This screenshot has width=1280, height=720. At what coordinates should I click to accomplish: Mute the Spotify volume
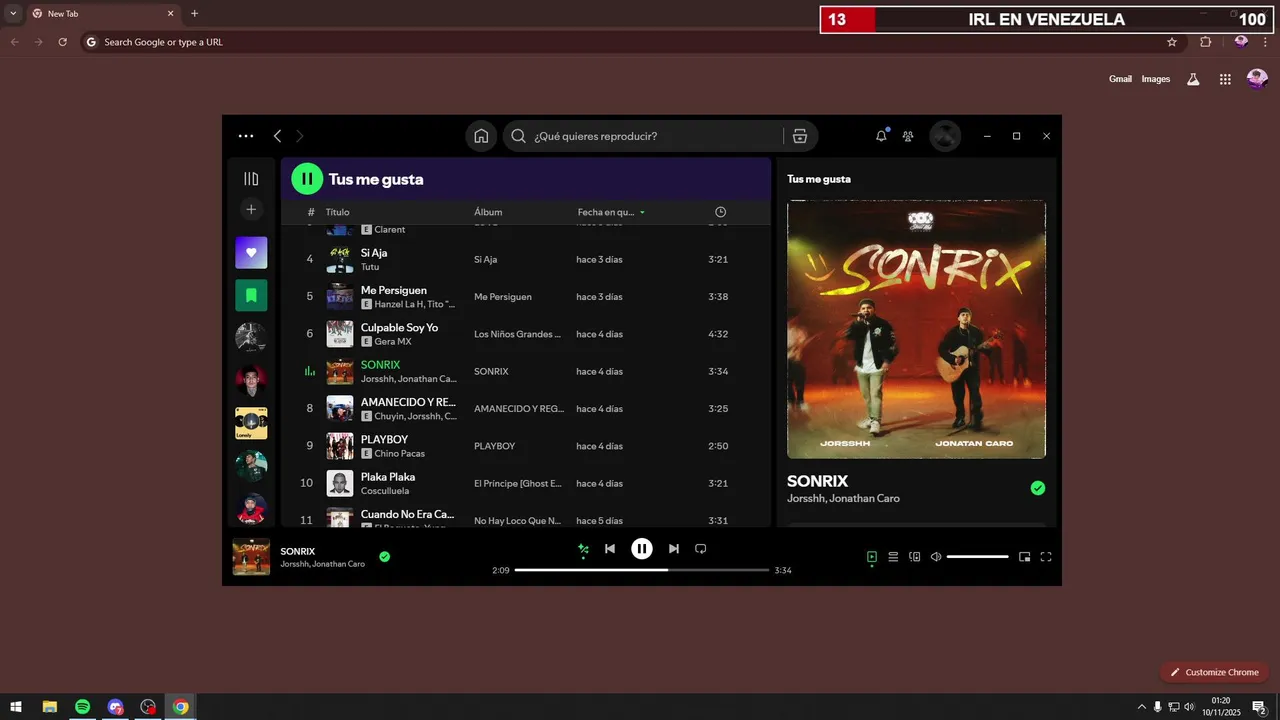pos(936,557)
